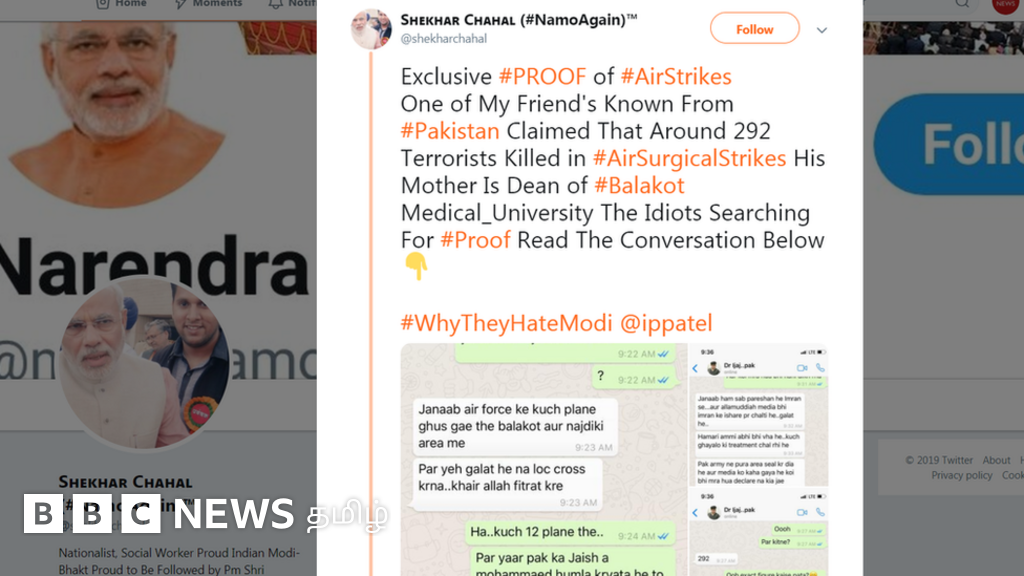Viewport: 1024px width, 576px height.
Task: Open Shekhar Chahal's tweet avatar
Action: (x=371, y=29)
